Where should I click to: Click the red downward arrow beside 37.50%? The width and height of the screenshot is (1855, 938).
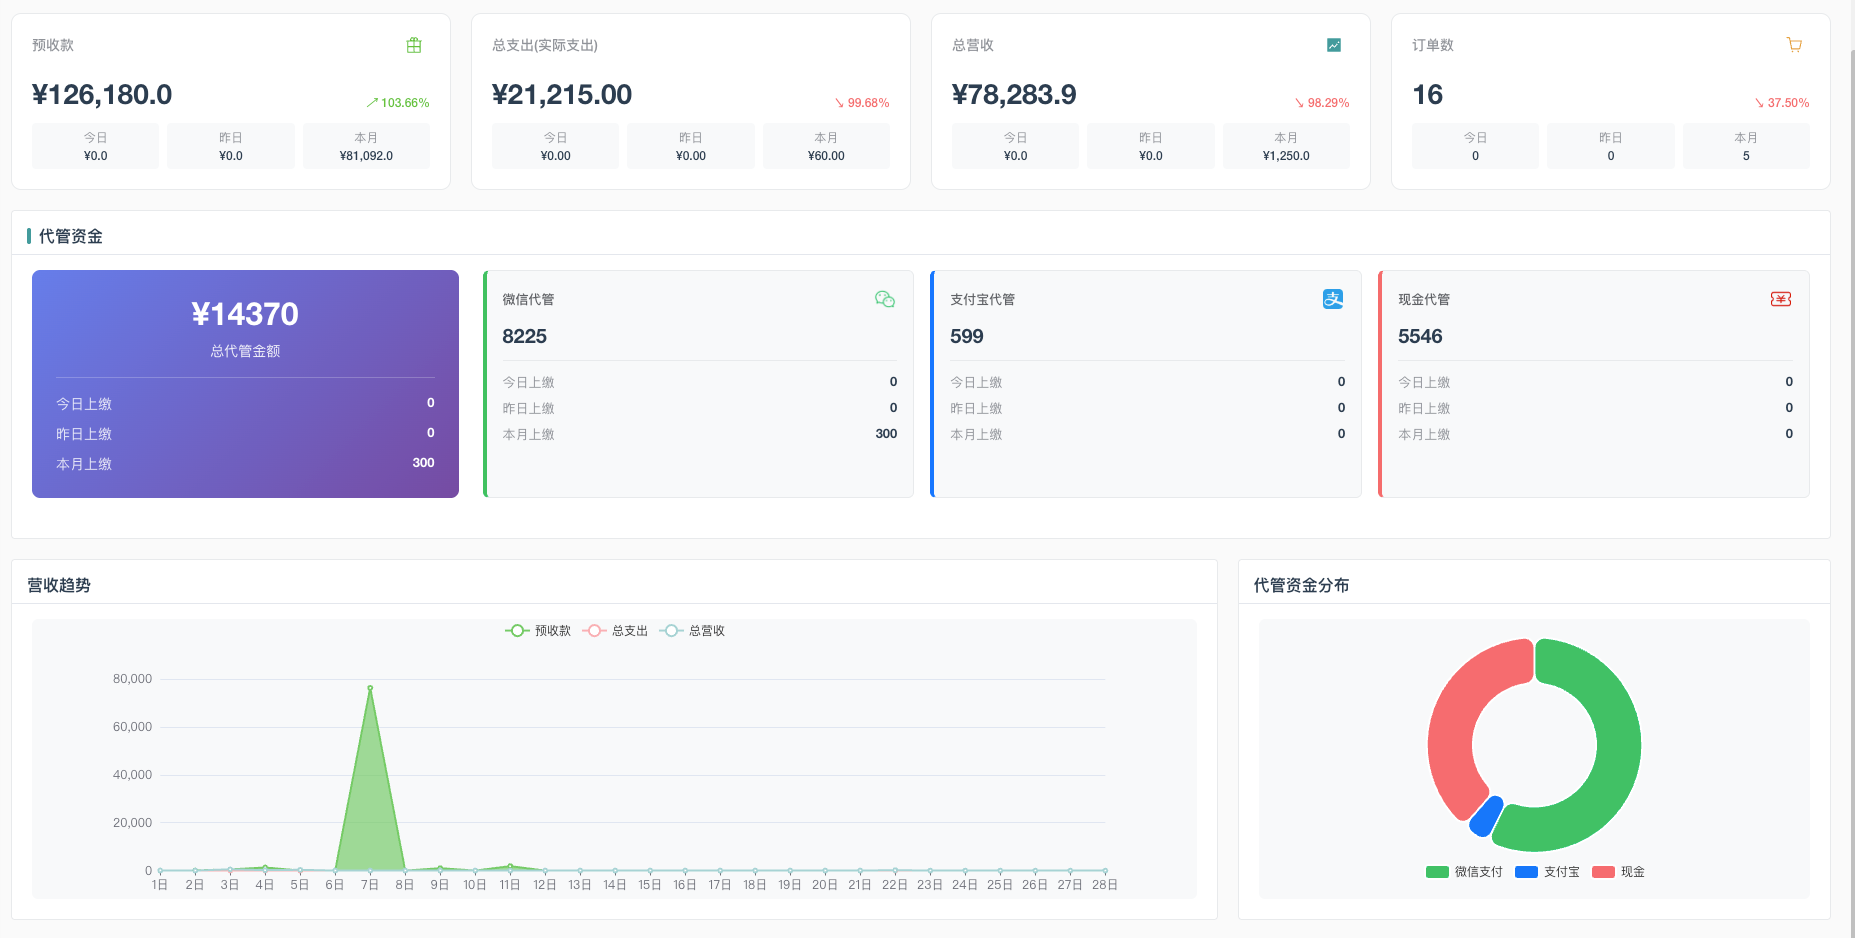(x=1758, y=102)
